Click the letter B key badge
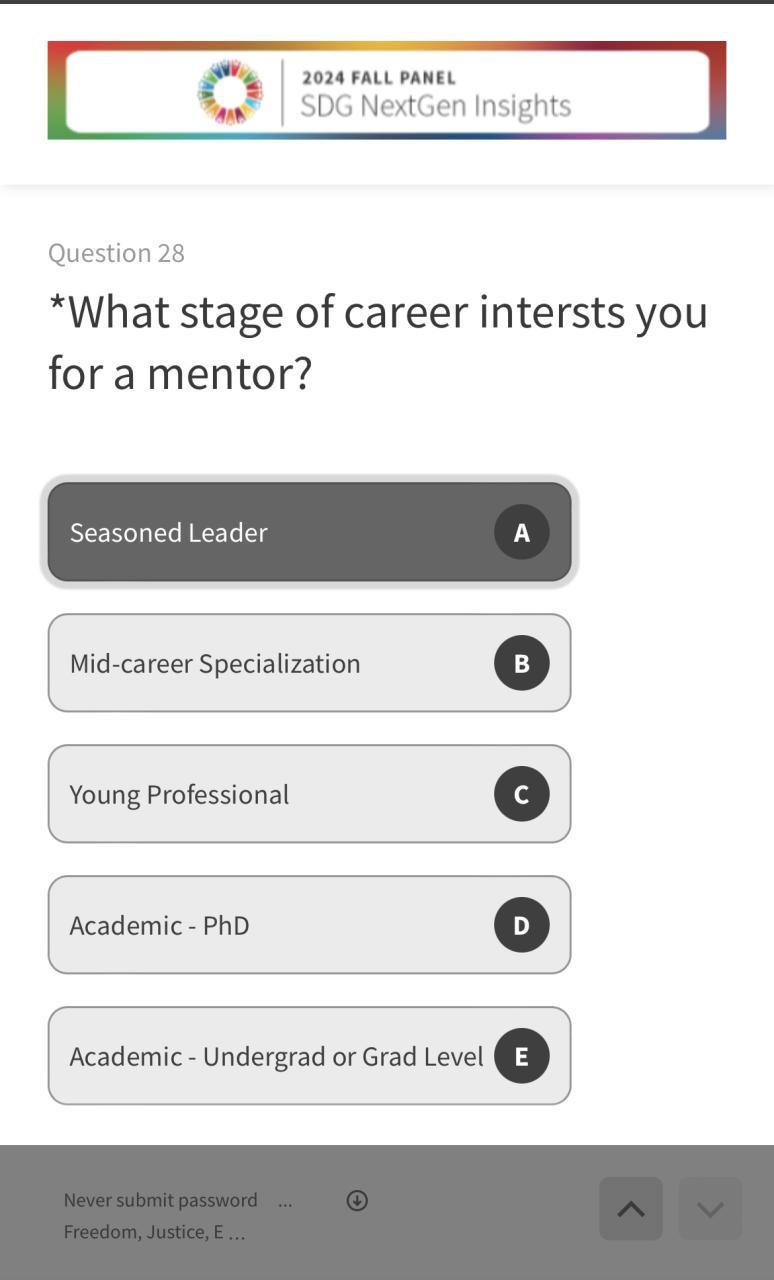Viewport: 774px width, 1280px height. coord(521,663)
